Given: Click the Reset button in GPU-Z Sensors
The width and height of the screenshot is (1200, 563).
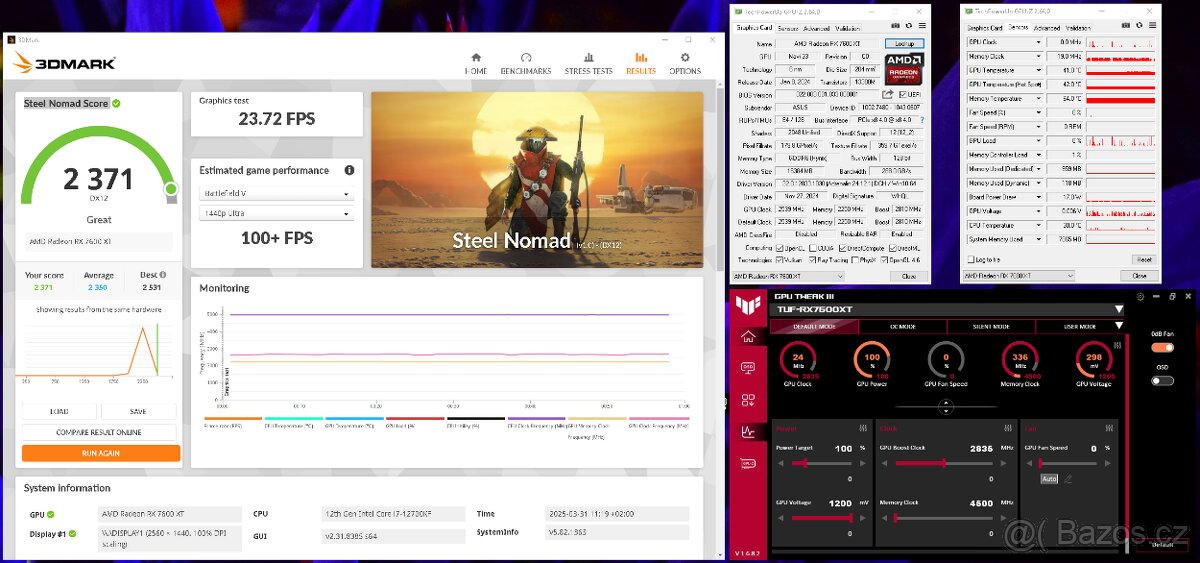Looking at the screenshot, I should point(1144,260).
